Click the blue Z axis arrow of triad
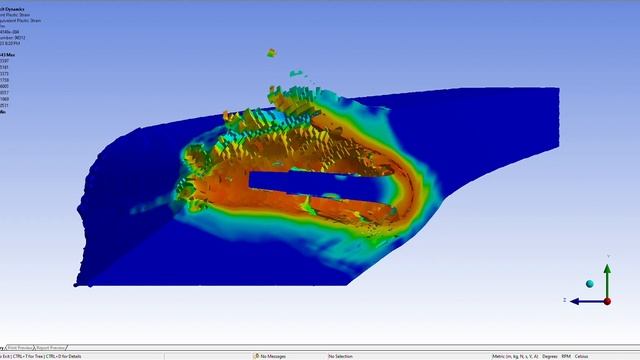640x360 pixels. pos(586,302)
